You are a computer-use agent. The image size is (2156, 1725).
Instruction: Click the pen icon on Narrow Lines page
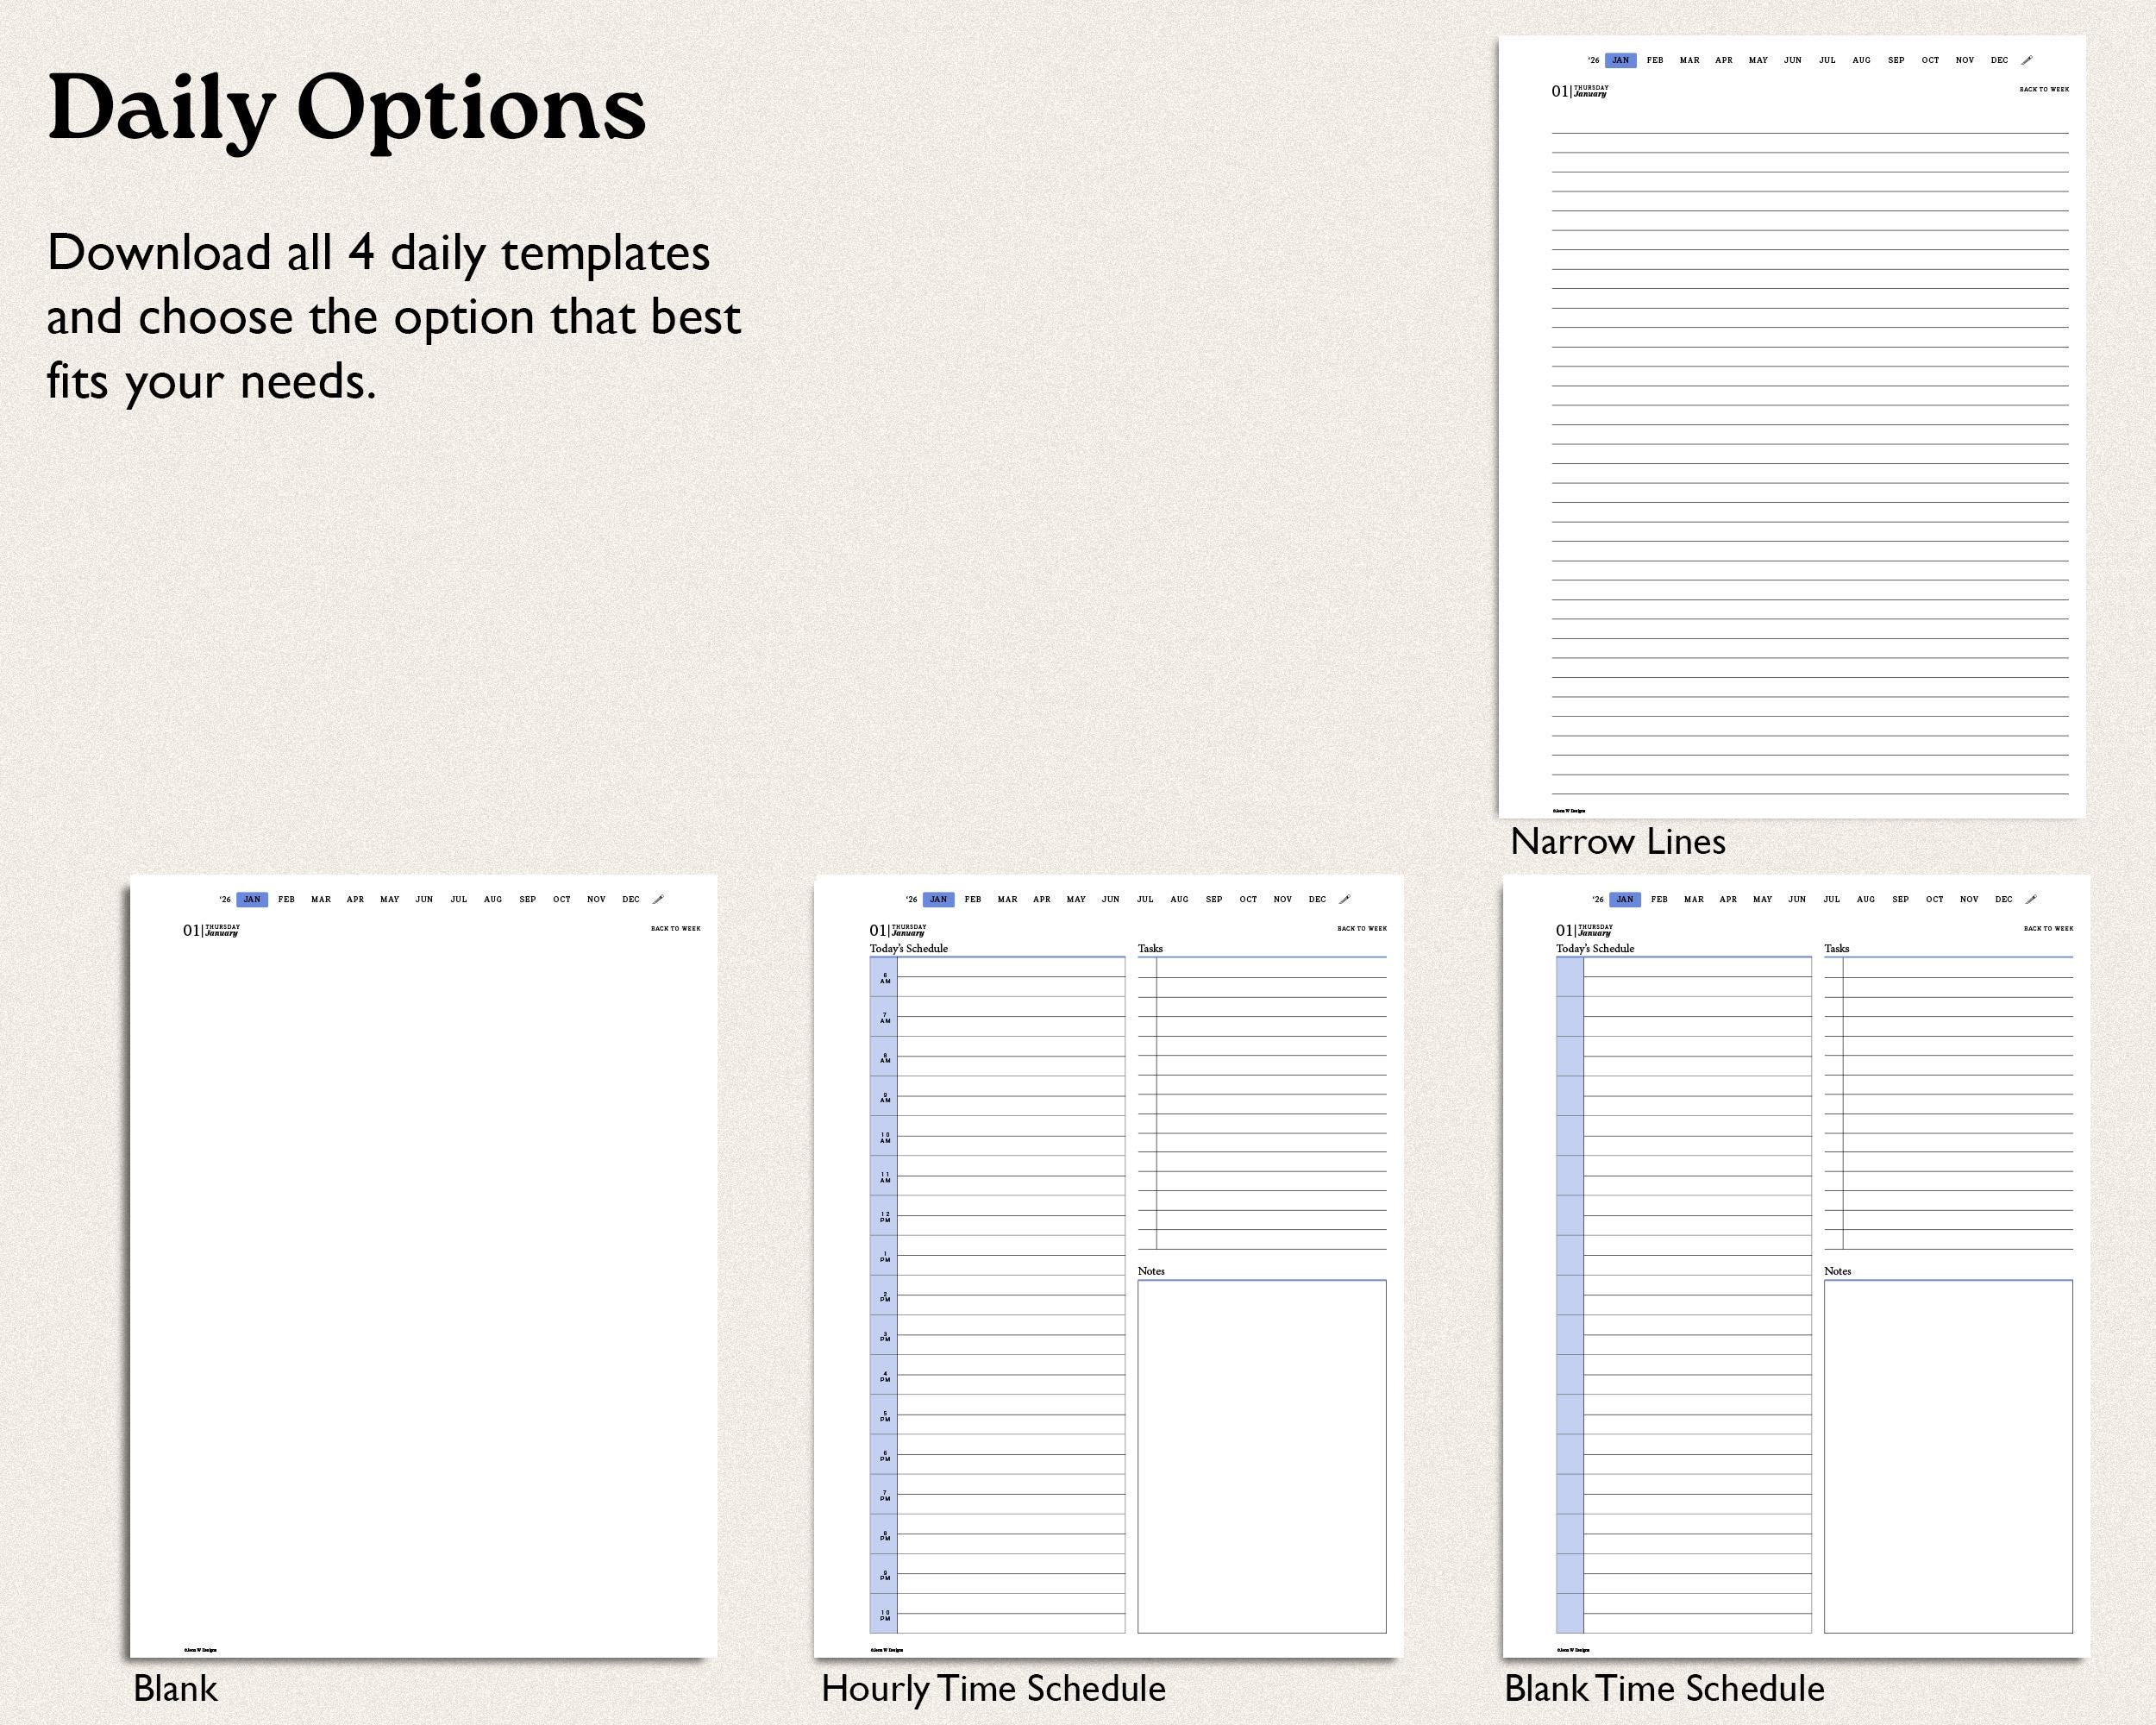(x=2027, y=60)
